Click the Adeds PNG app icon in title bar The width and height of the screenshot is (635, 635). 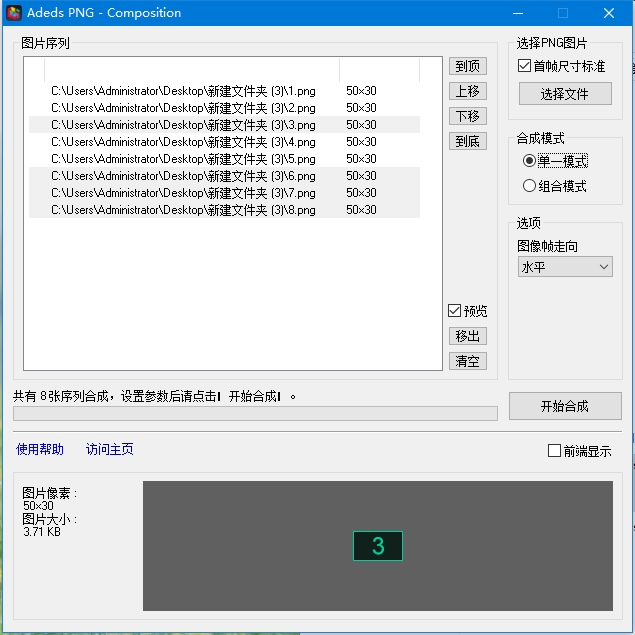[x=14, y=13]
